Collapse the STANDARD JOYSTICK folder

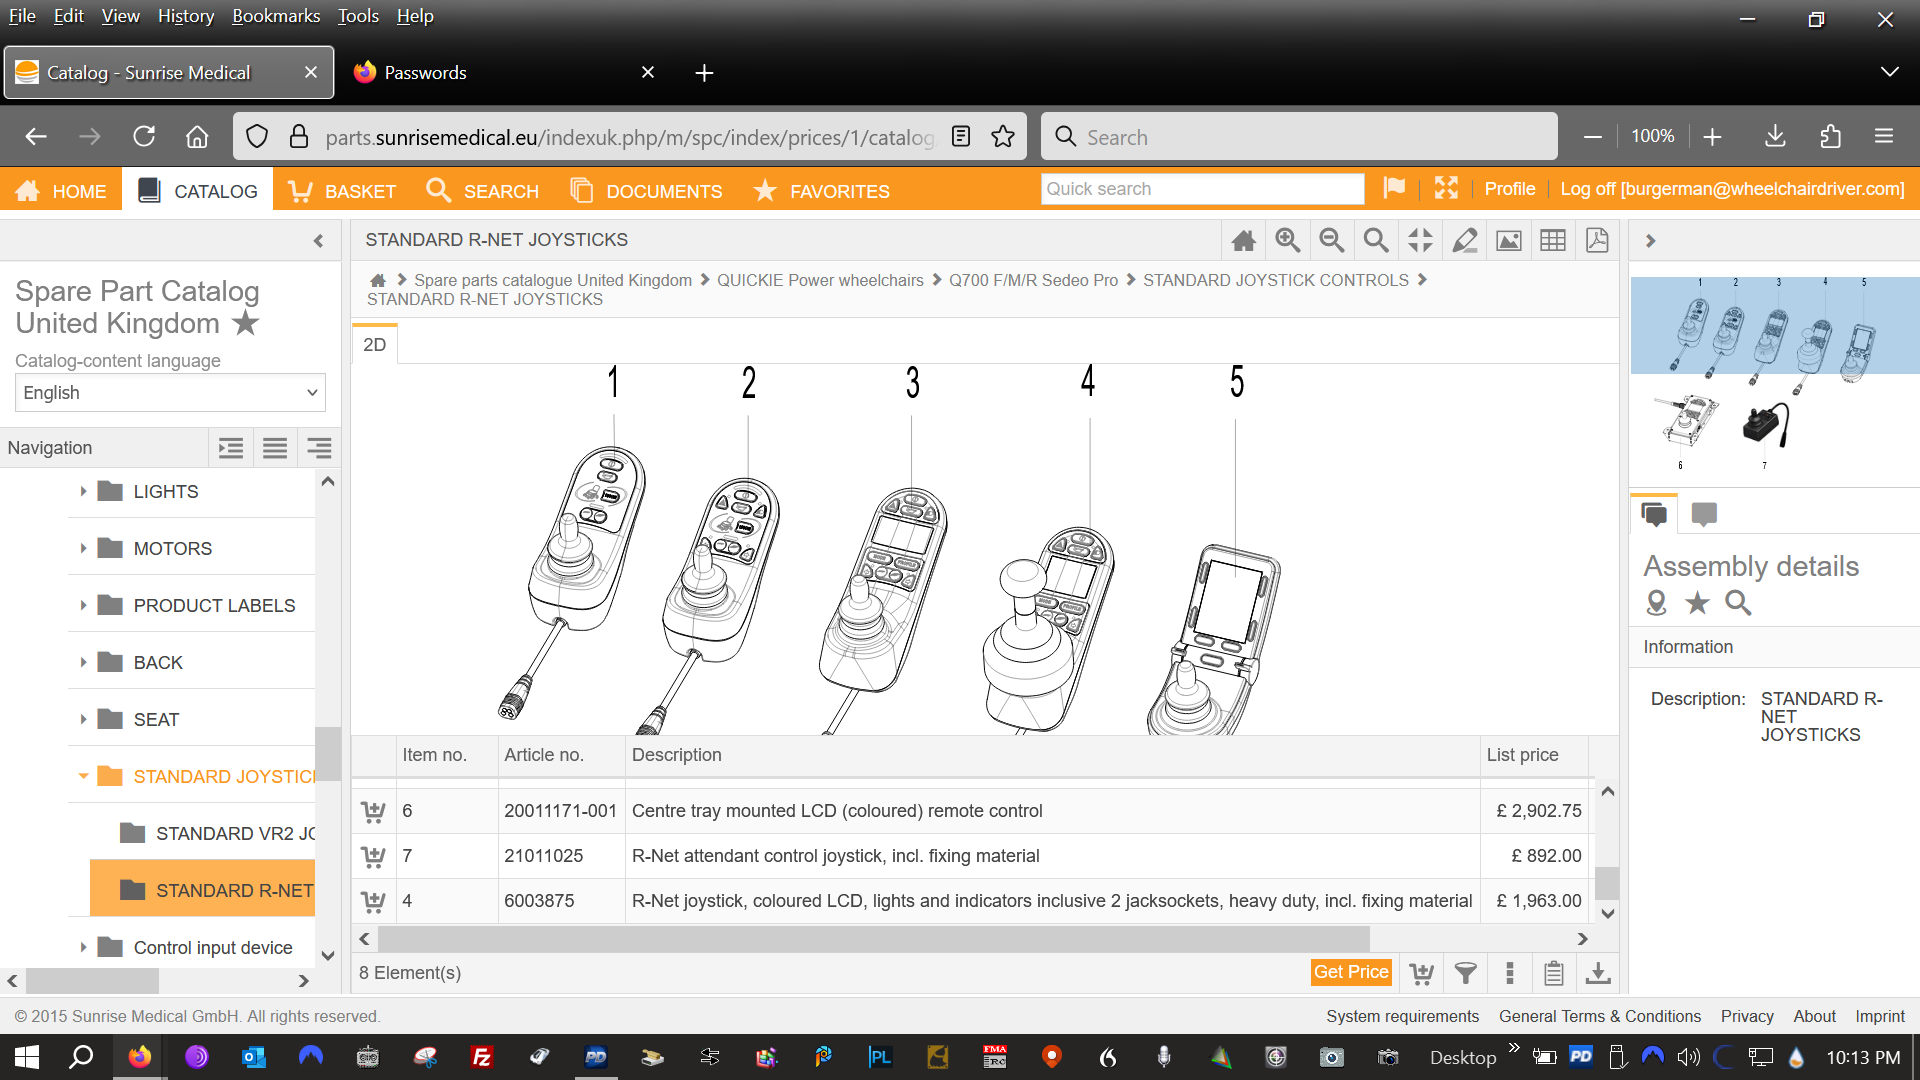pyautogui.click(x=84, y=776)
